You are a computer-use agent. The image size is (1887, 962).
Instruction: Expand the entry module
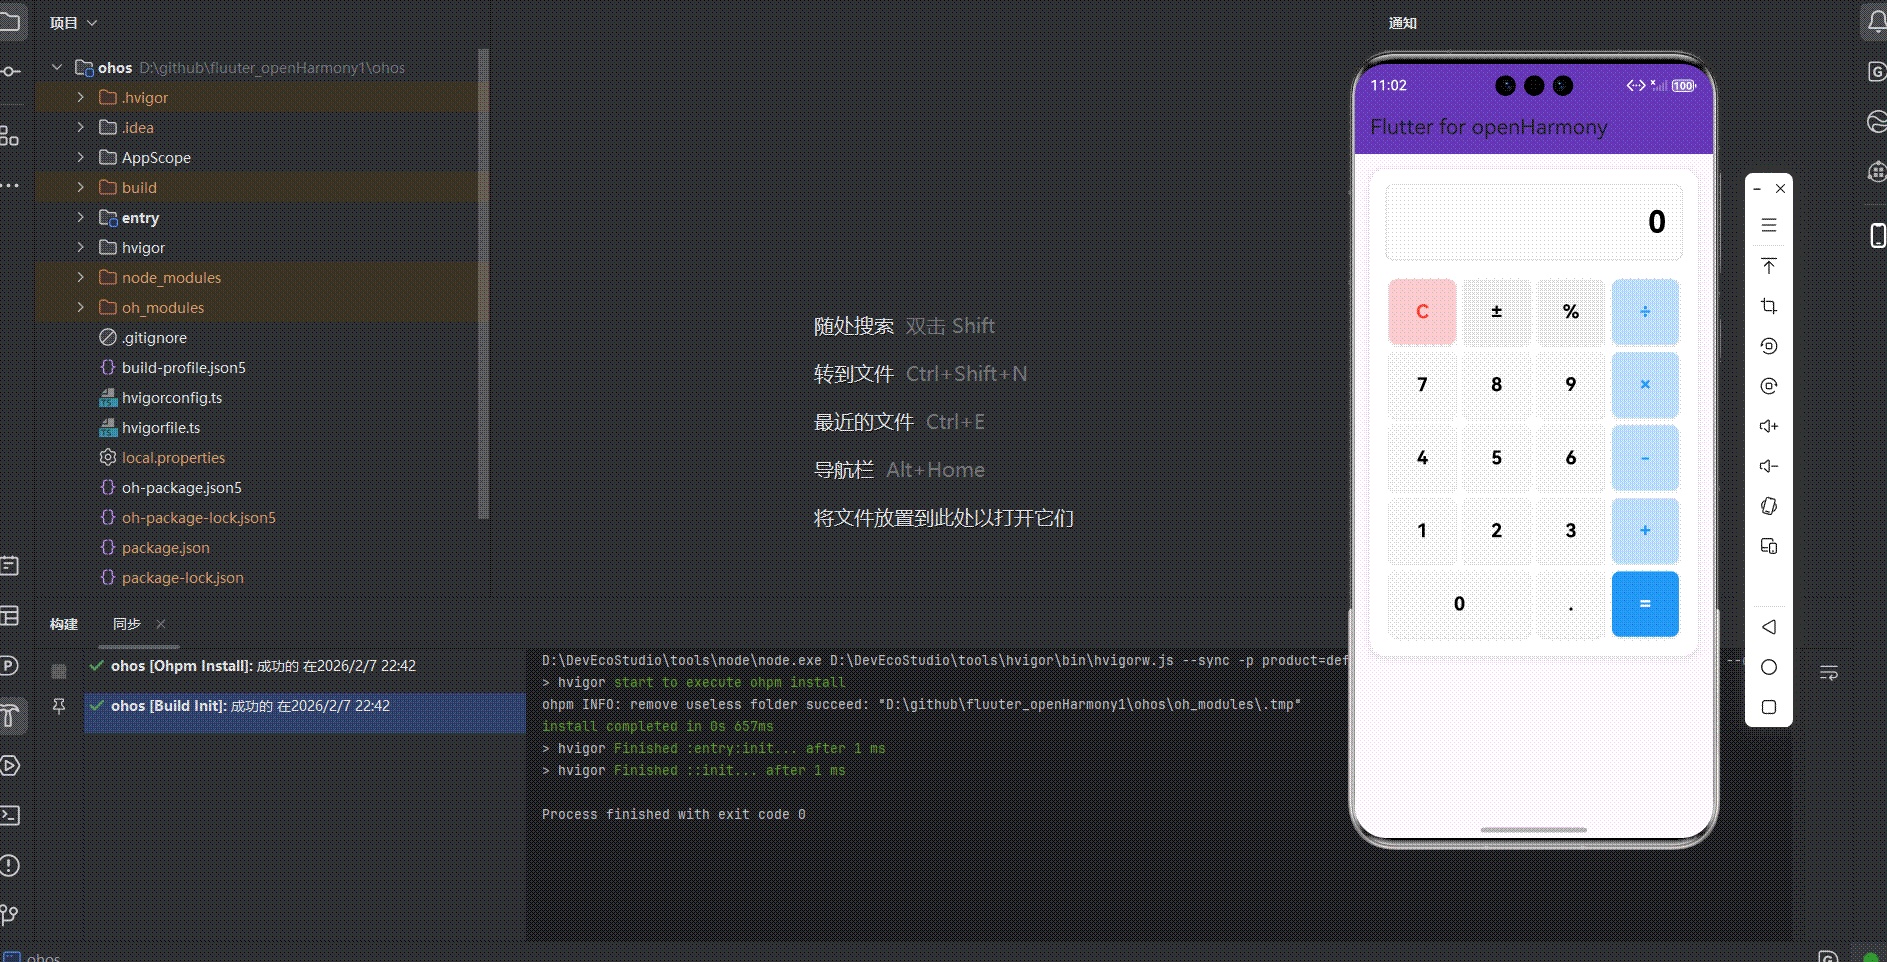(81, 217)
